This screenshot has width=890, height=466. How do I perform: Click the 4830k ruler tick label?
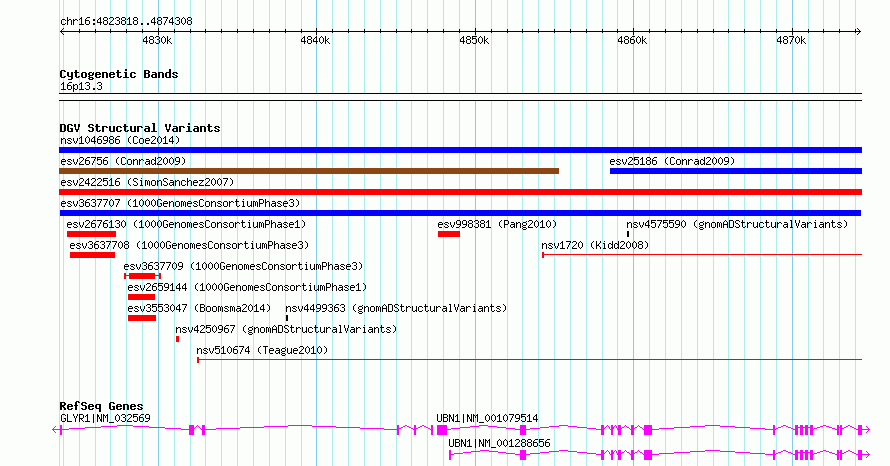pyautogui.click(x=157, y=40)
